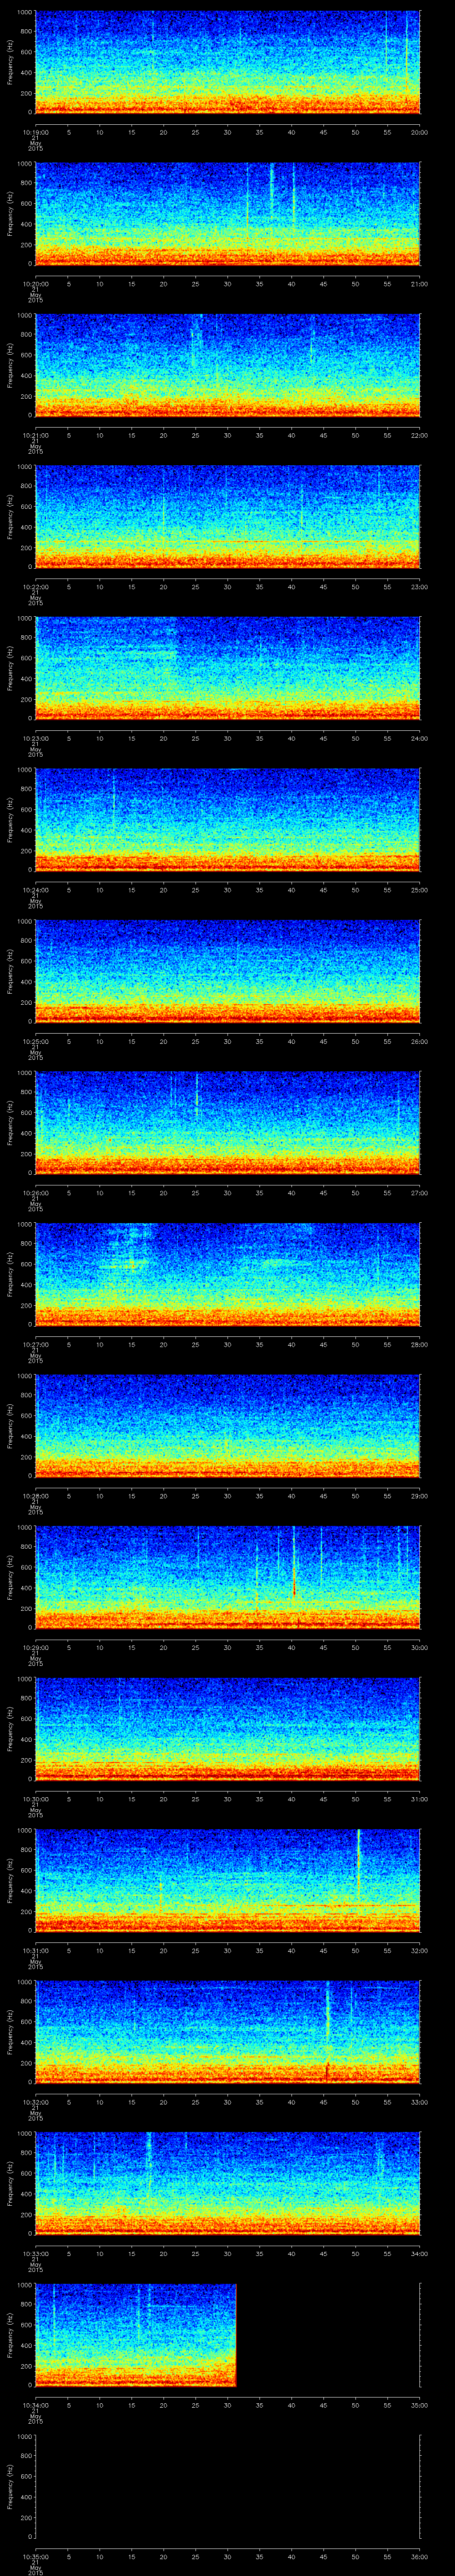Click the '10:35:00' time label
This screenshot has height=2576, width=455.
pyautogui.click(x=35, y=2556)
